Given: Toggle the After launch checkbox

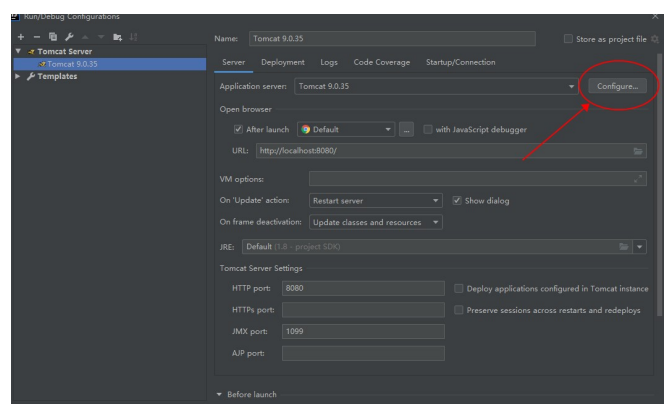Looking at the screenshot, I should click(x=238, y=129).
